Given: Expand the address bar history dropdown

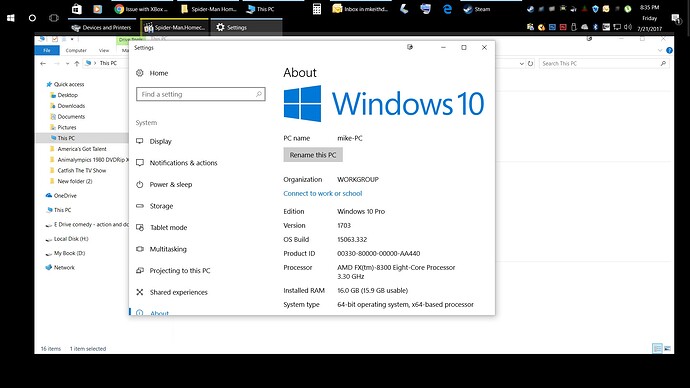Looking at the screenshot, I should click(x=521, y=63).
